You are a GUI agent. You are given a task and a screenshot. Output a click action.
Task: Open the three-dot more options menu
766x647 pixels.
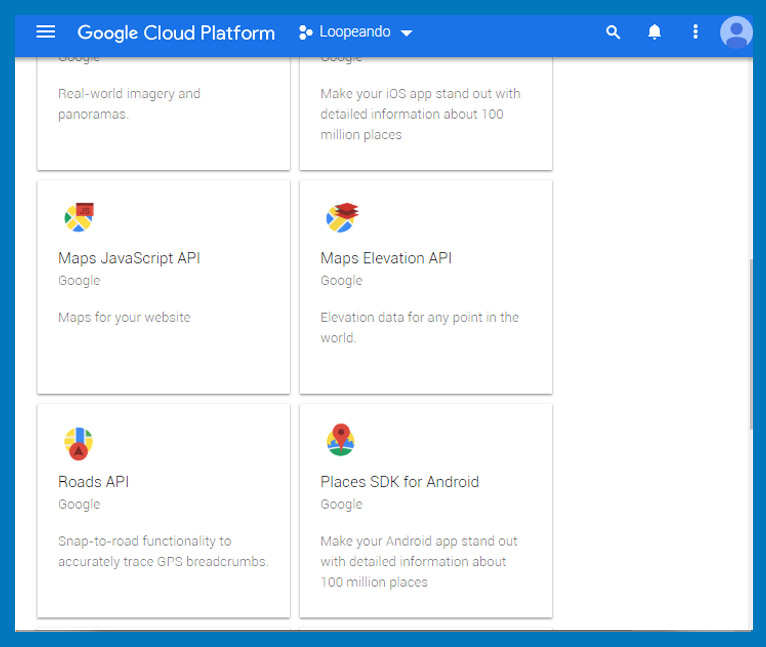coord(695,32)
